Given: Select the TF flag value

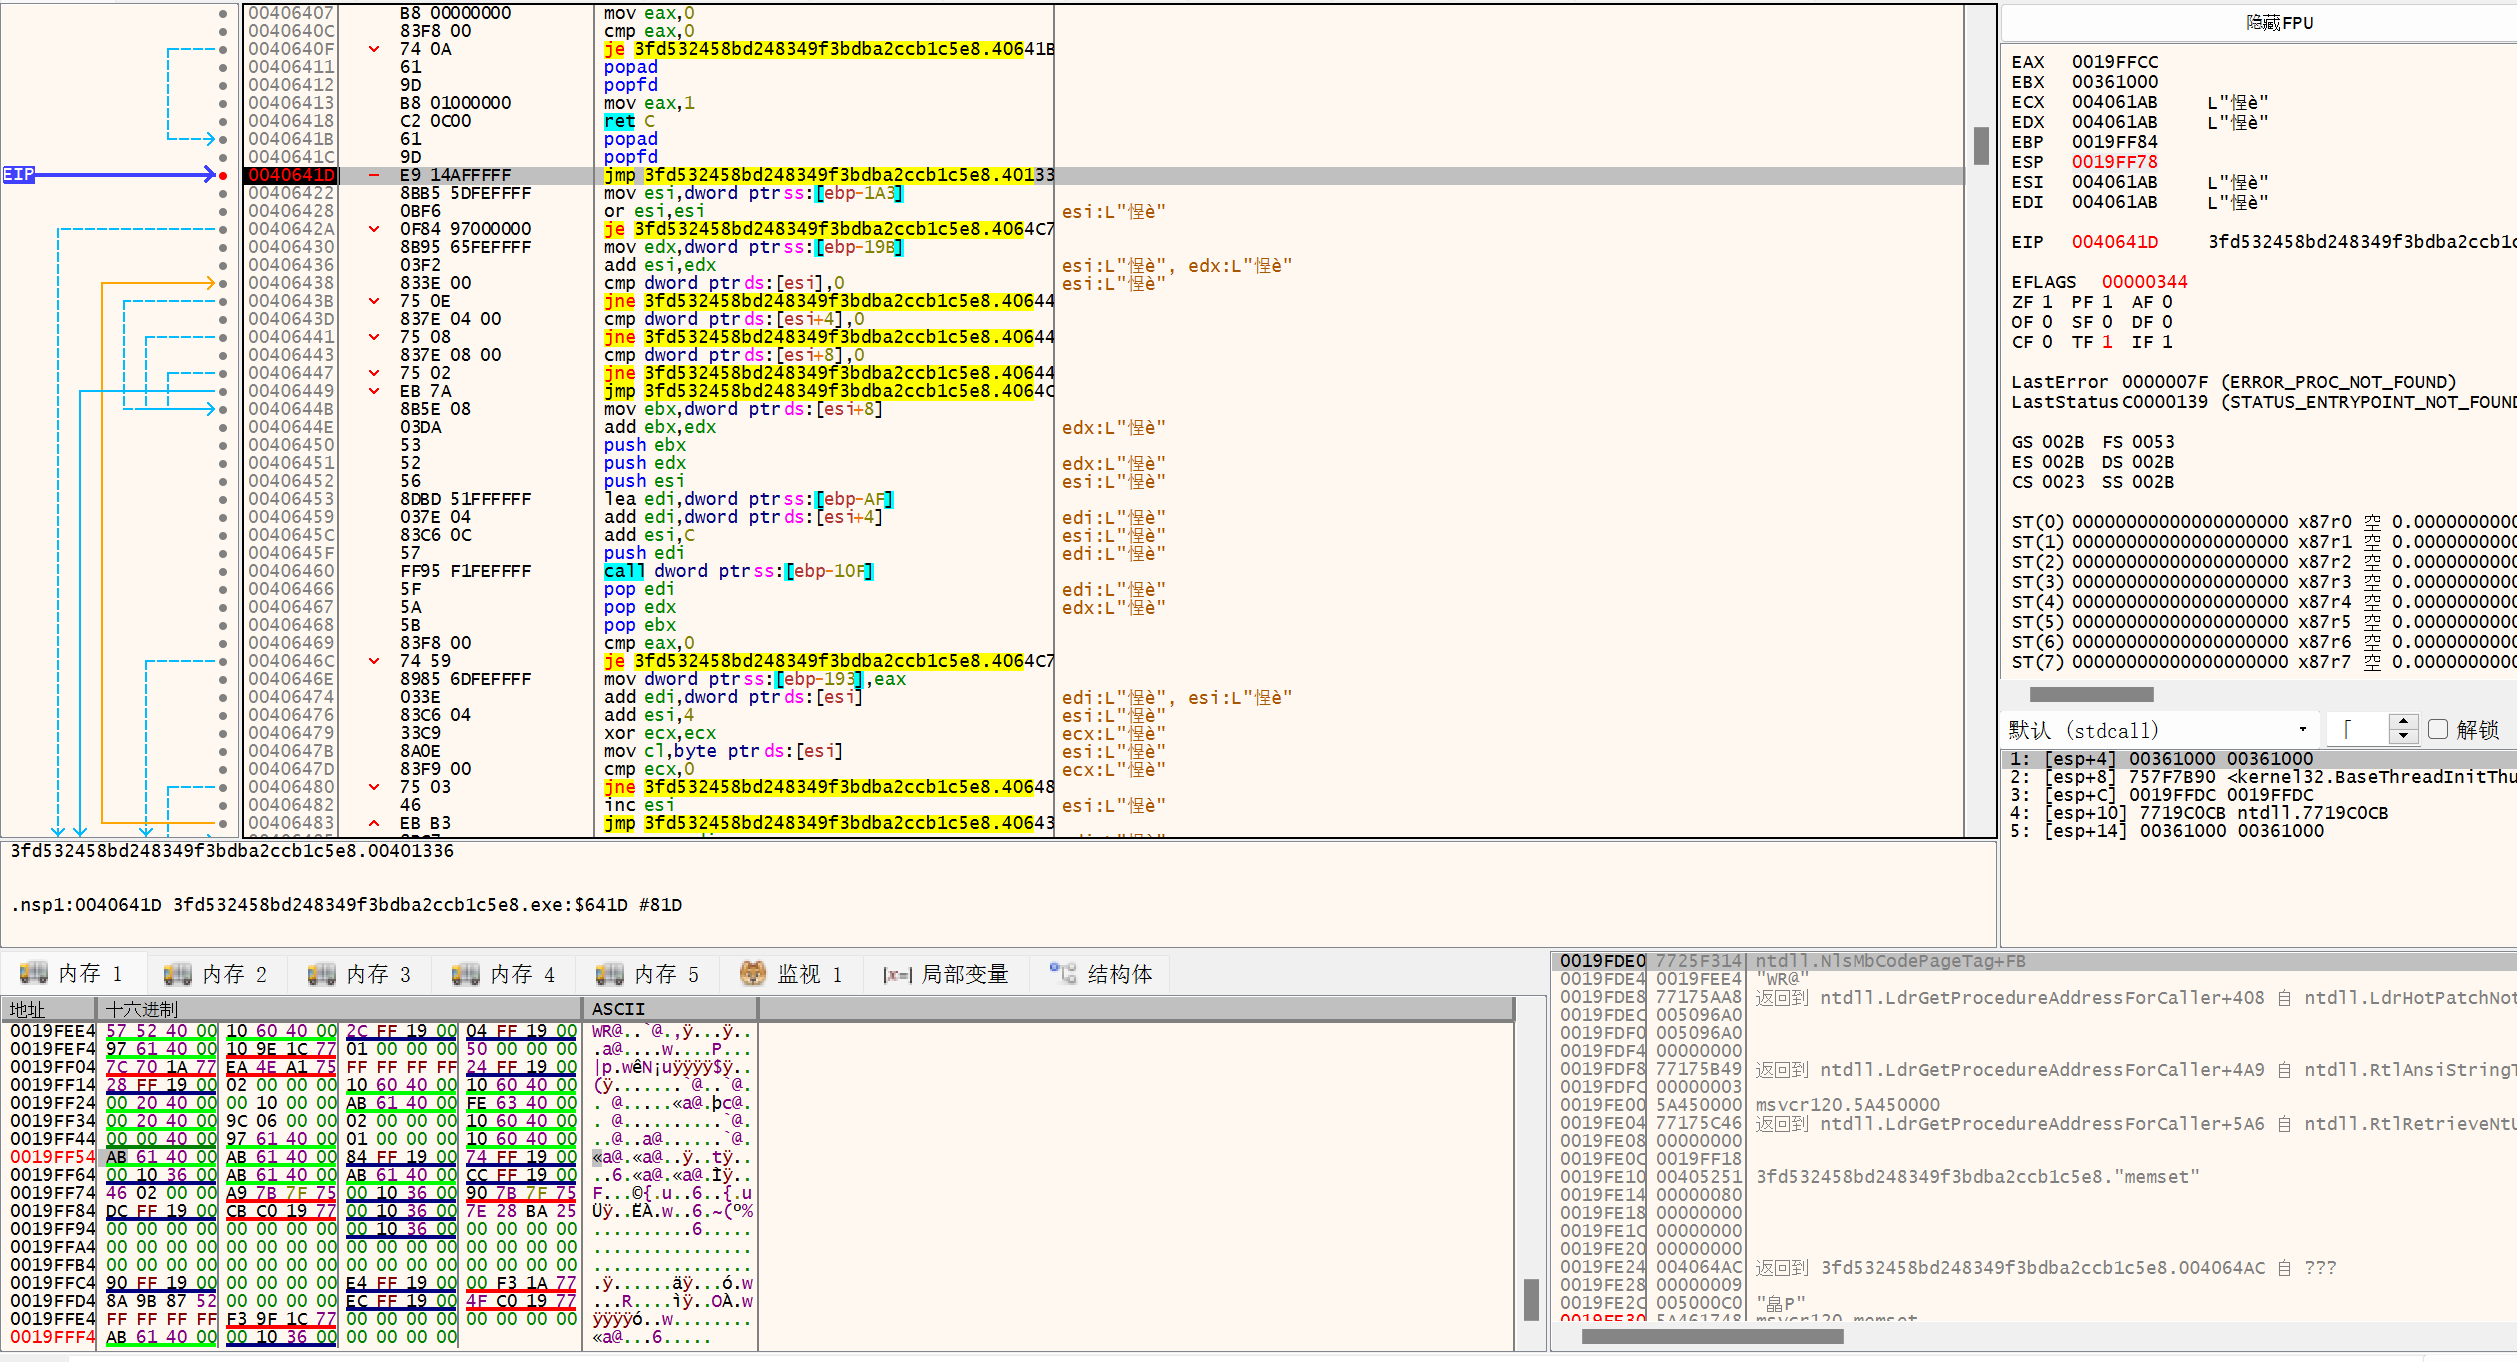Looking at the screenshot, I should 2107,342.
